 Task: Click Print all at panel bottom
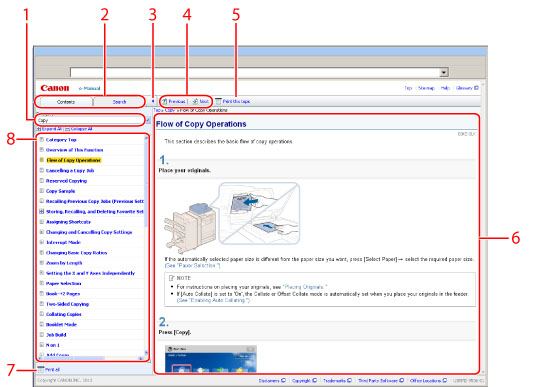tap(53, 369)
